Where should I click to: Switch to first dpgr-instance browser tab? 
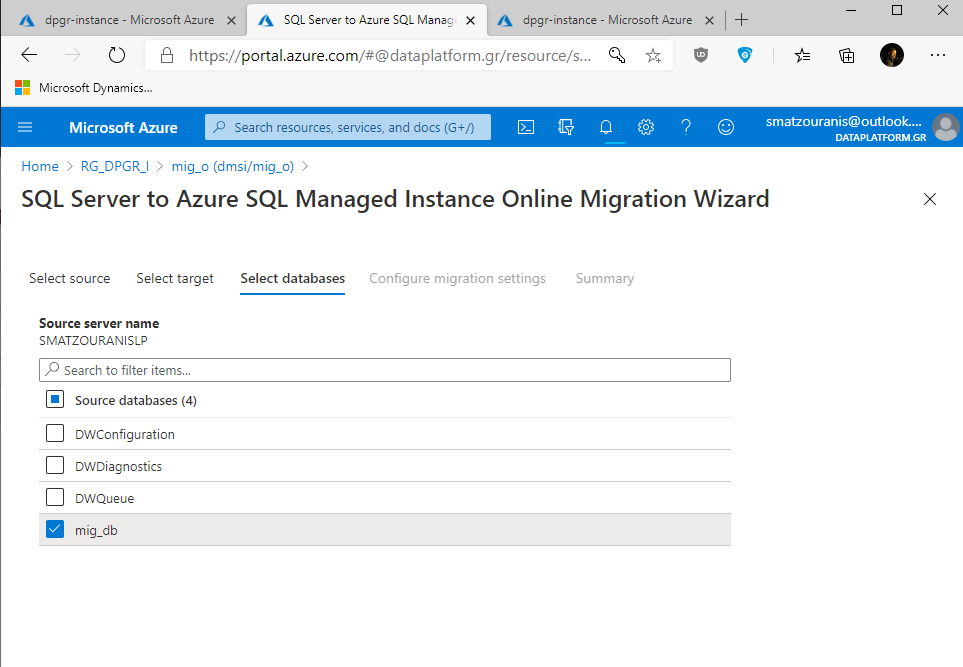coord(123,20)
